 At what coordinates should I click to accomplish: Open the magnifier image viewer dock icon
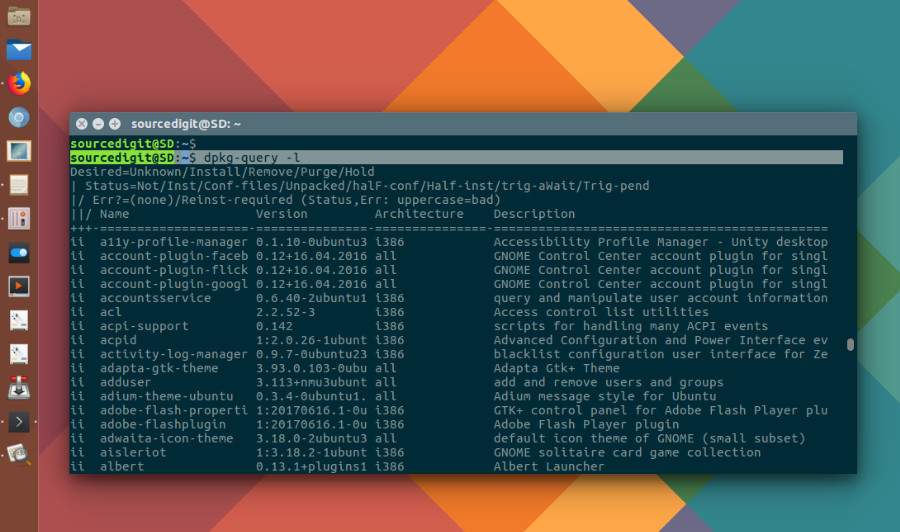click(19, 455)
